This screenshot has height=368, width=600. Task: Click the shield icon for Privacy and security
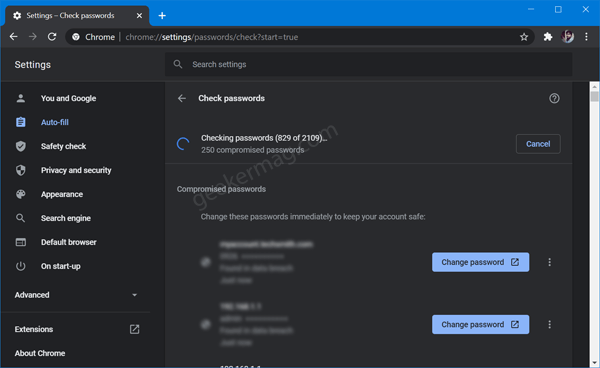tap(21, 170)
